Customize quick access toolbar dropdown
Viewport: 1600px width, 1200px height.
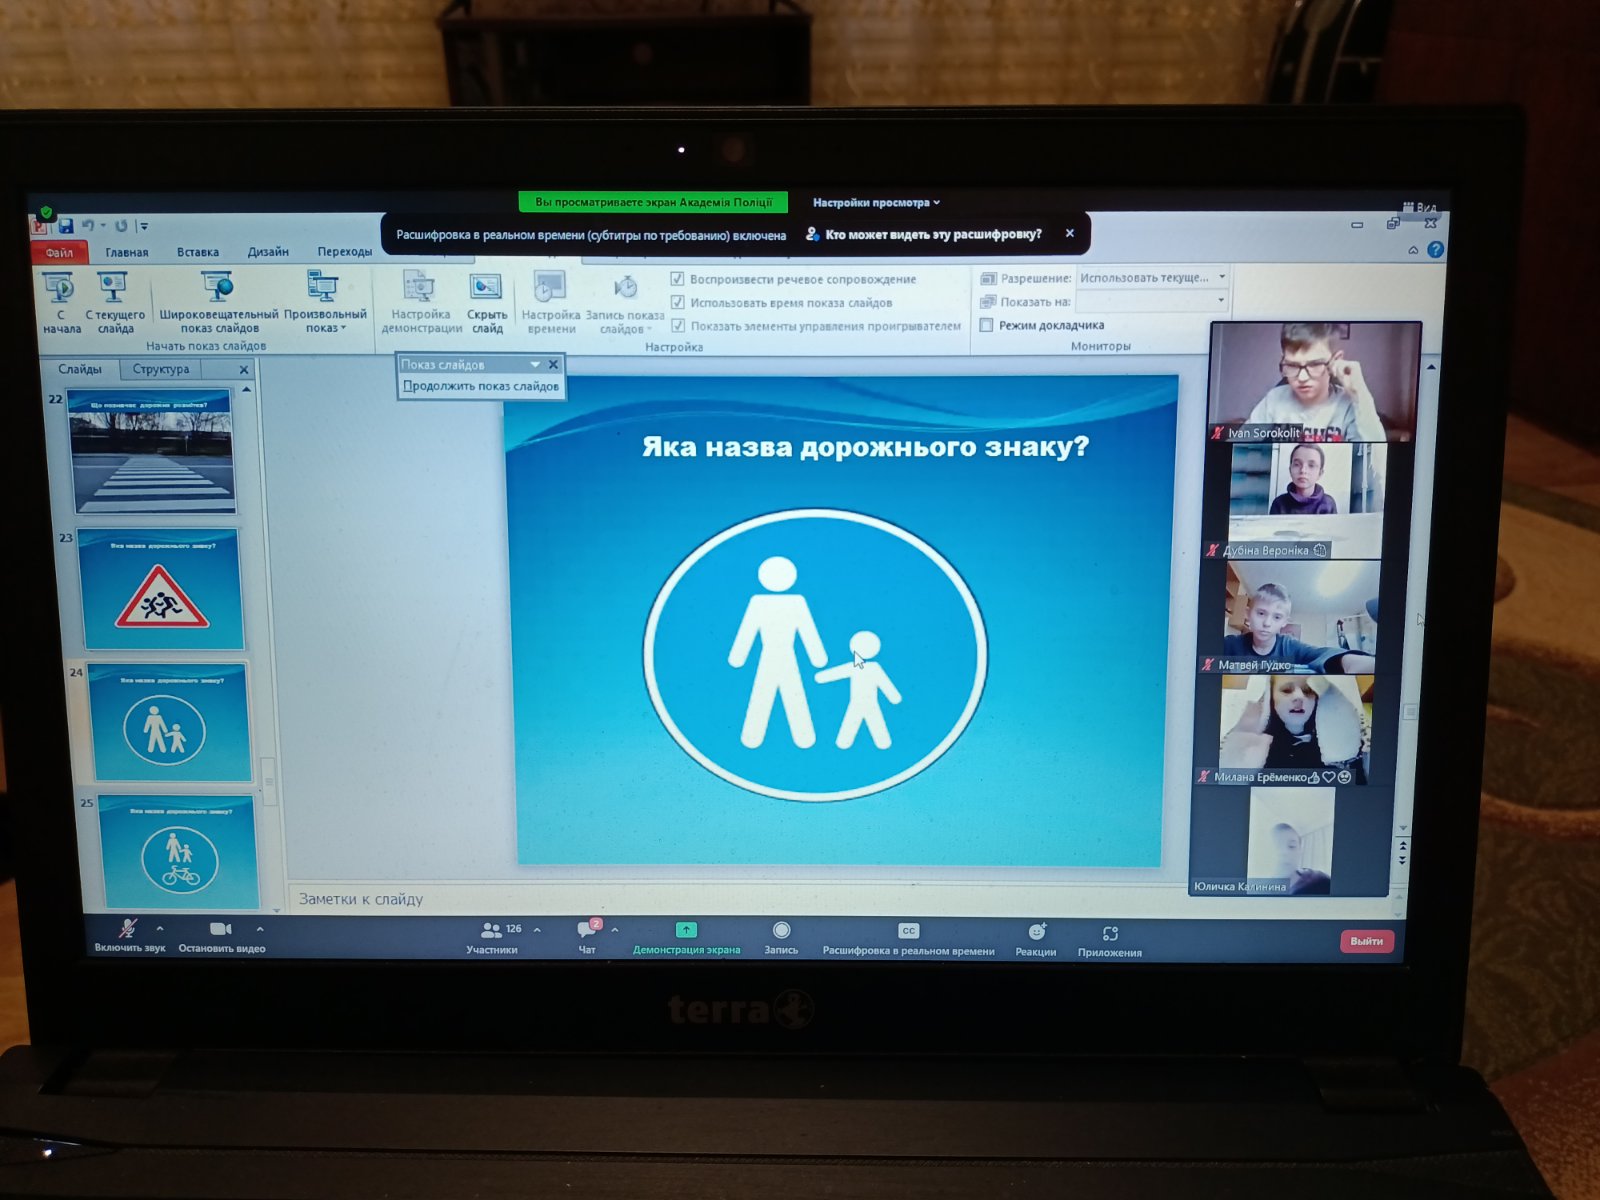pos(143,226)
